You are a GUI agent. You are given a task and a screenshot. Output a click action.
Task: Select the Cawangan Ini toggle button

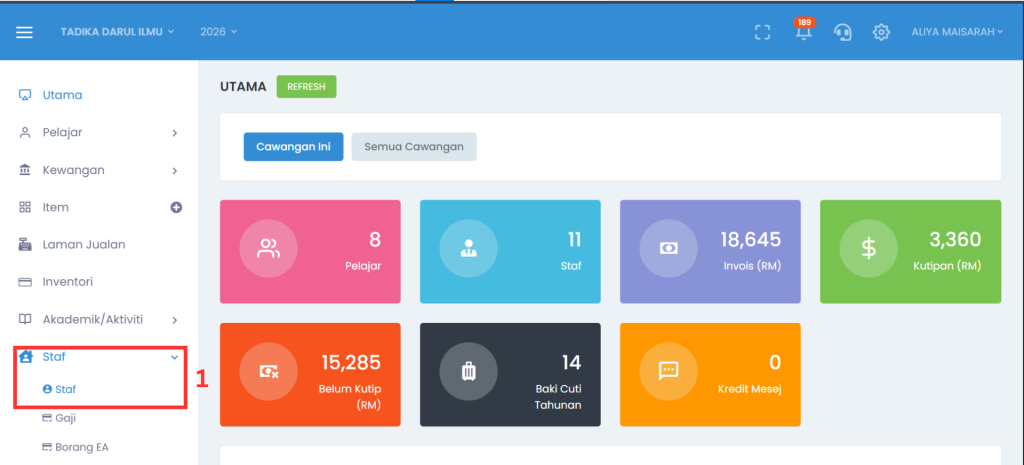click(293, 147)
